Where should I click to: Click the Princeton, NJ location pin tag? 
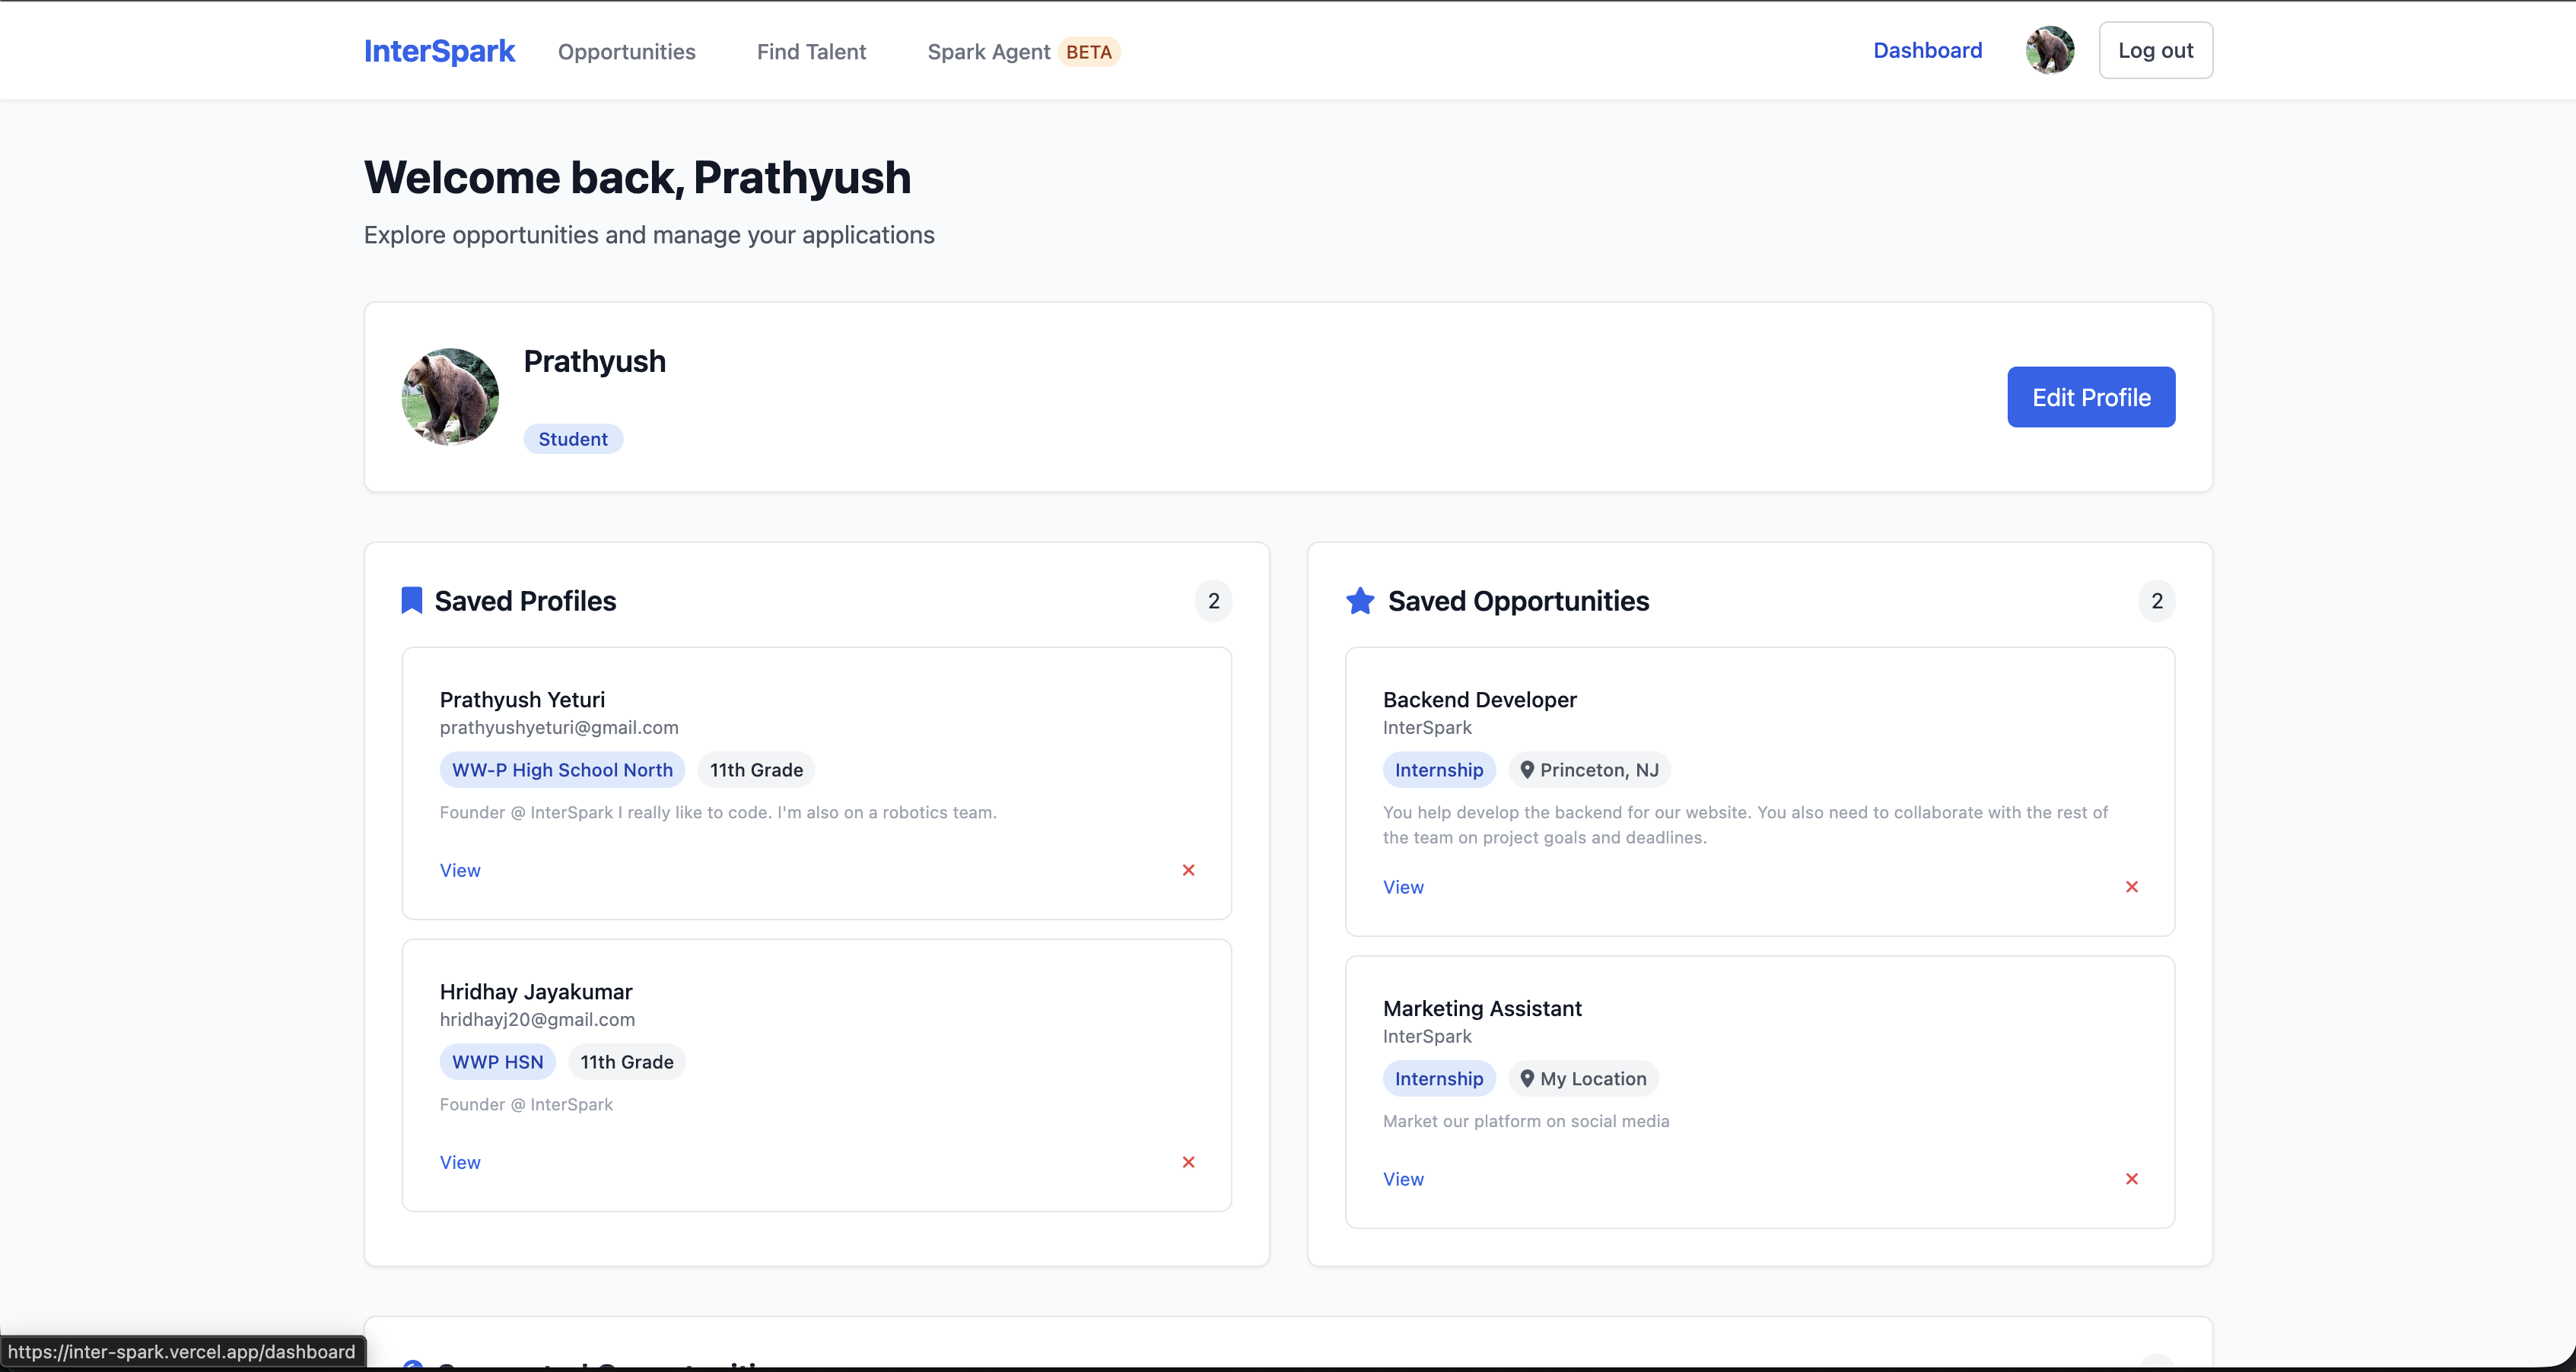tap(1589, 770)
